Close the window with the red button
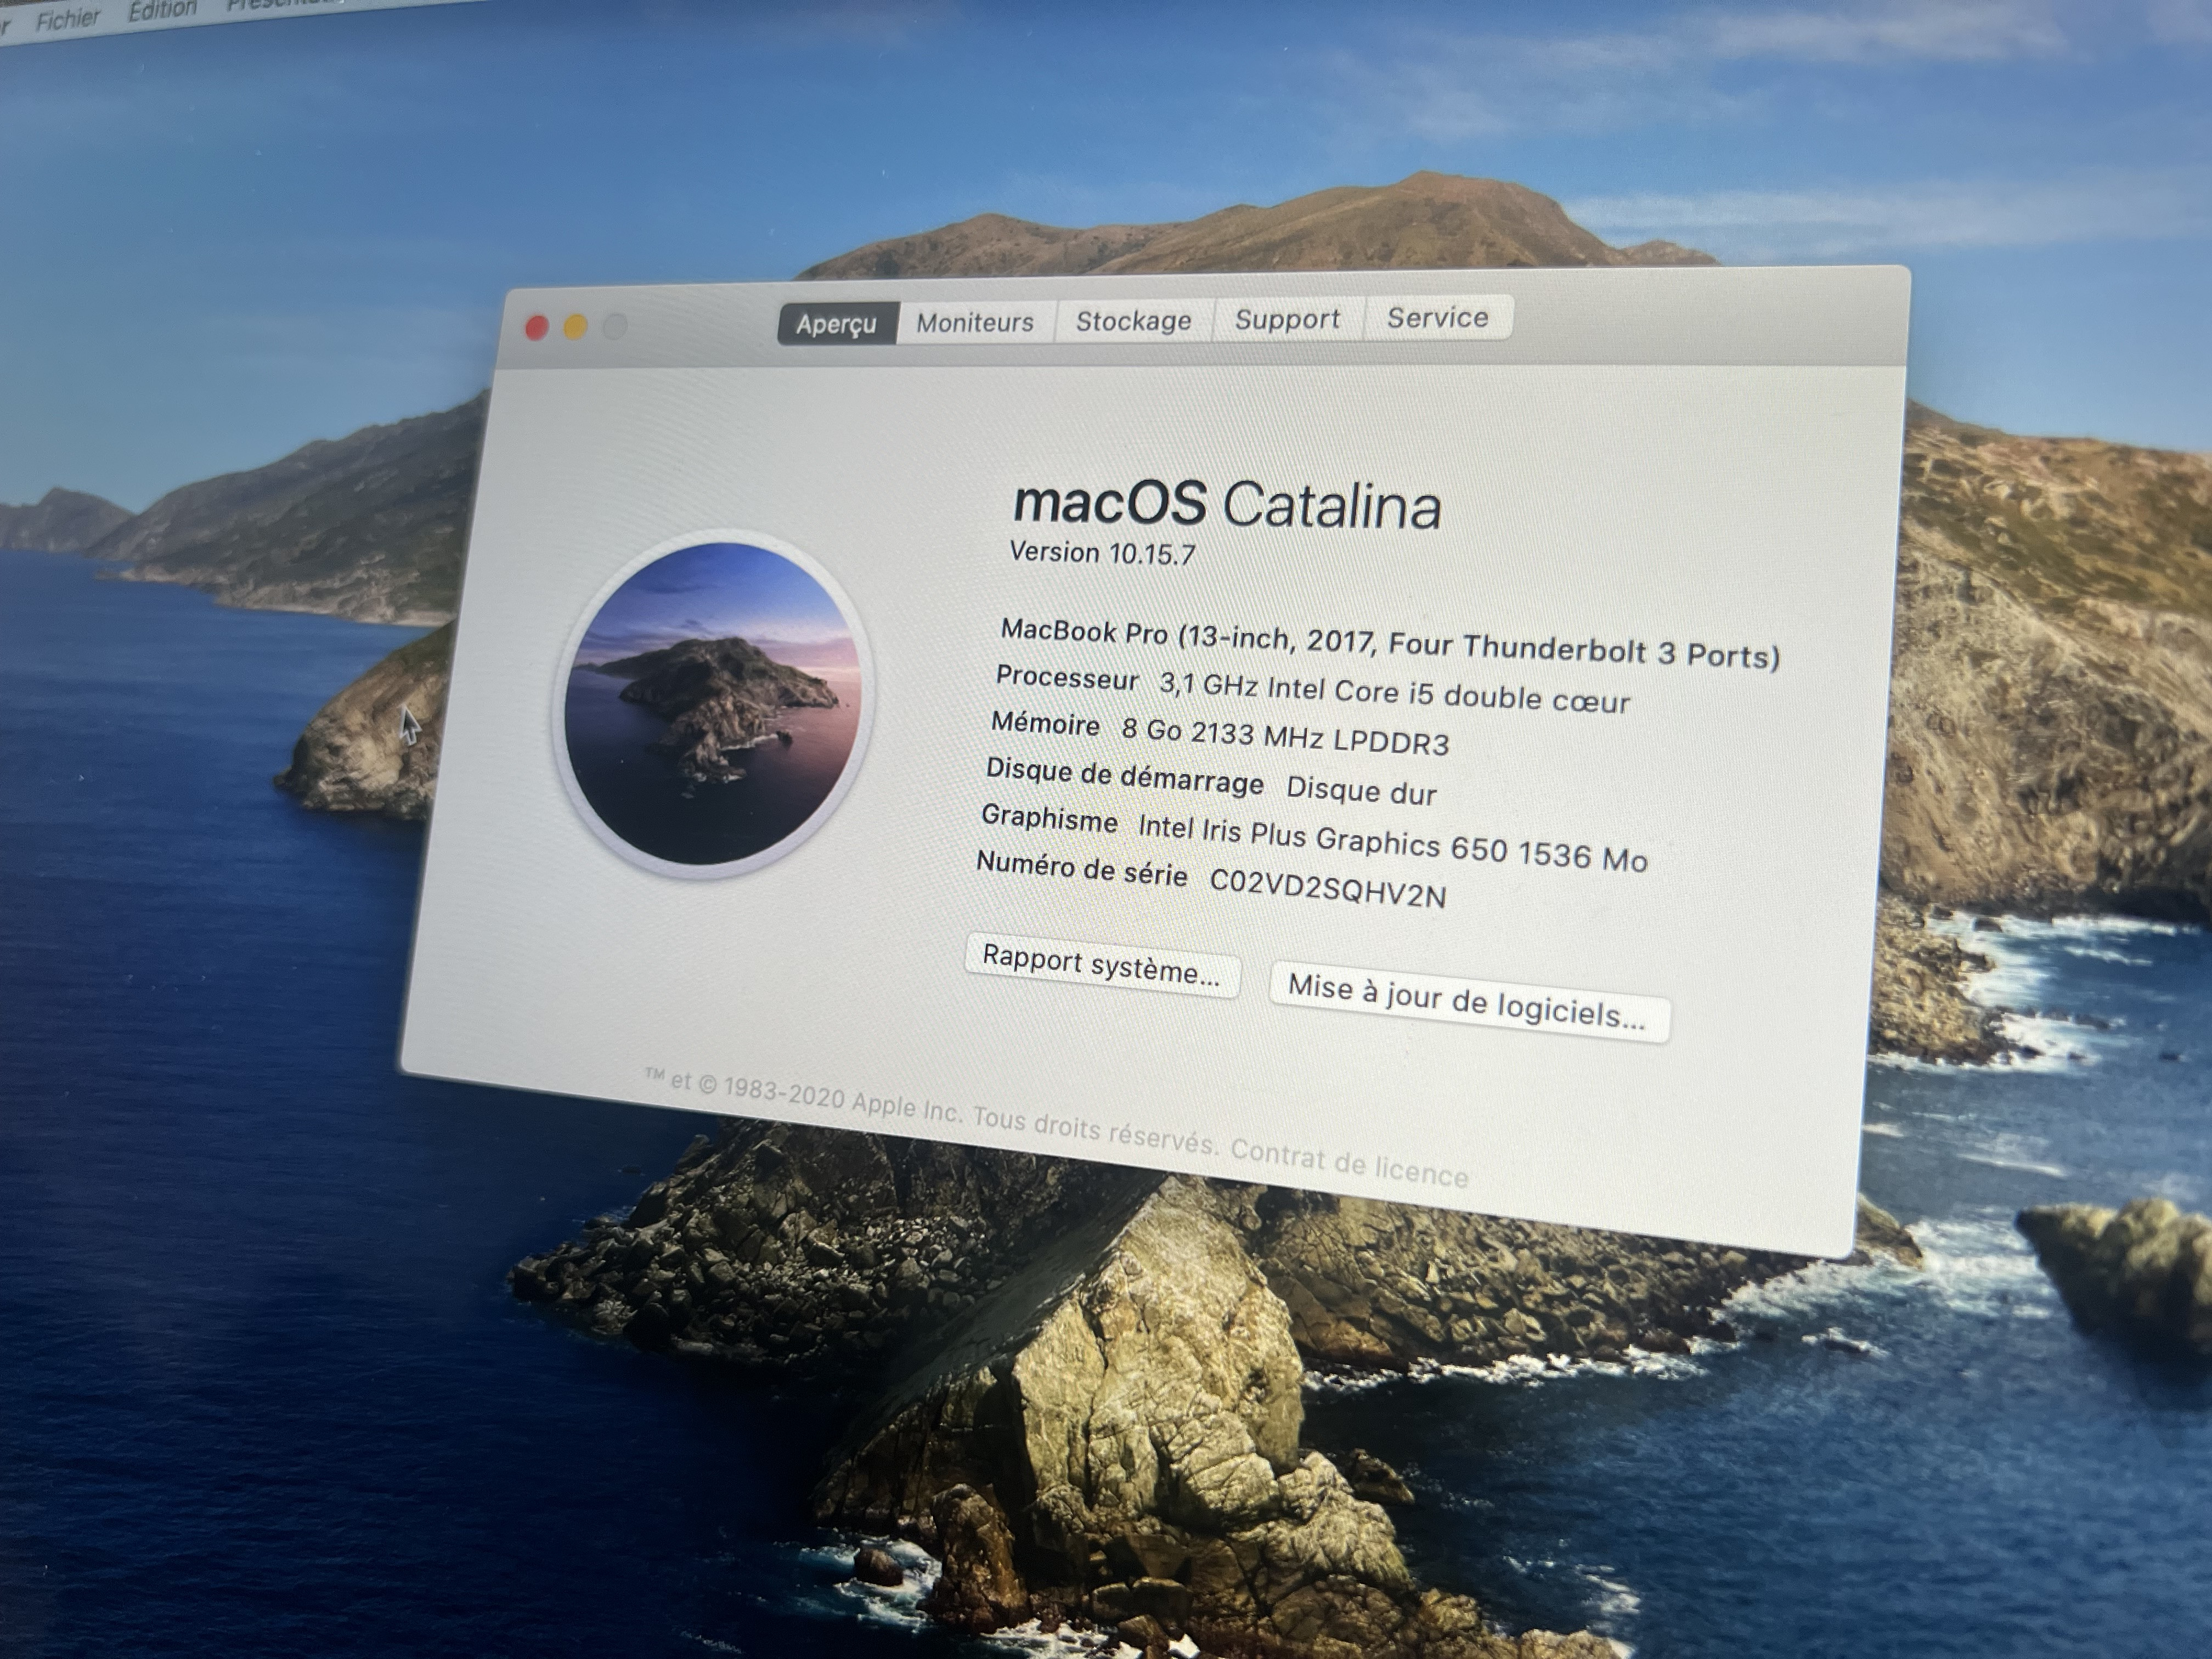Image resolution: width=2212 pixels, height=1659 pixels. tap(537, 328)
